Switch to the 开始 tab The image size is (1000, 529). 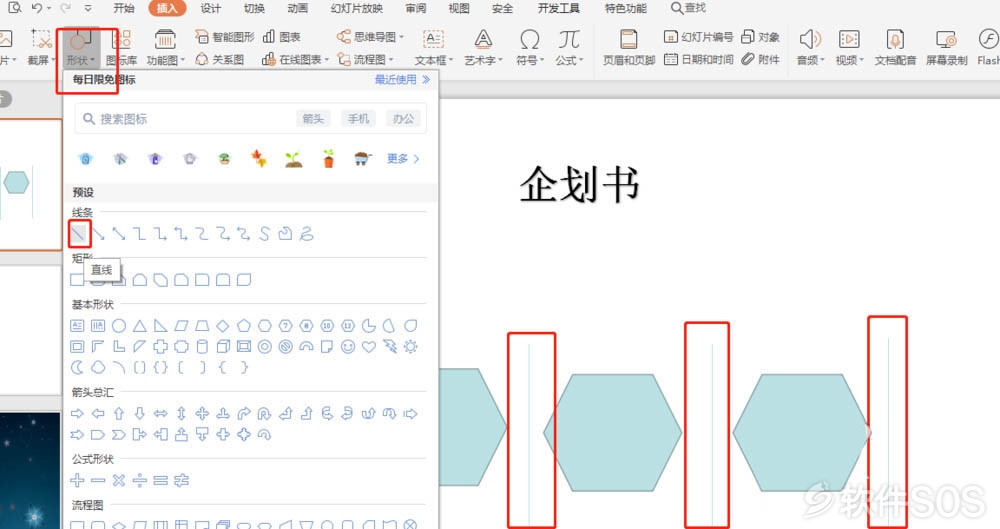click(124, 8)
